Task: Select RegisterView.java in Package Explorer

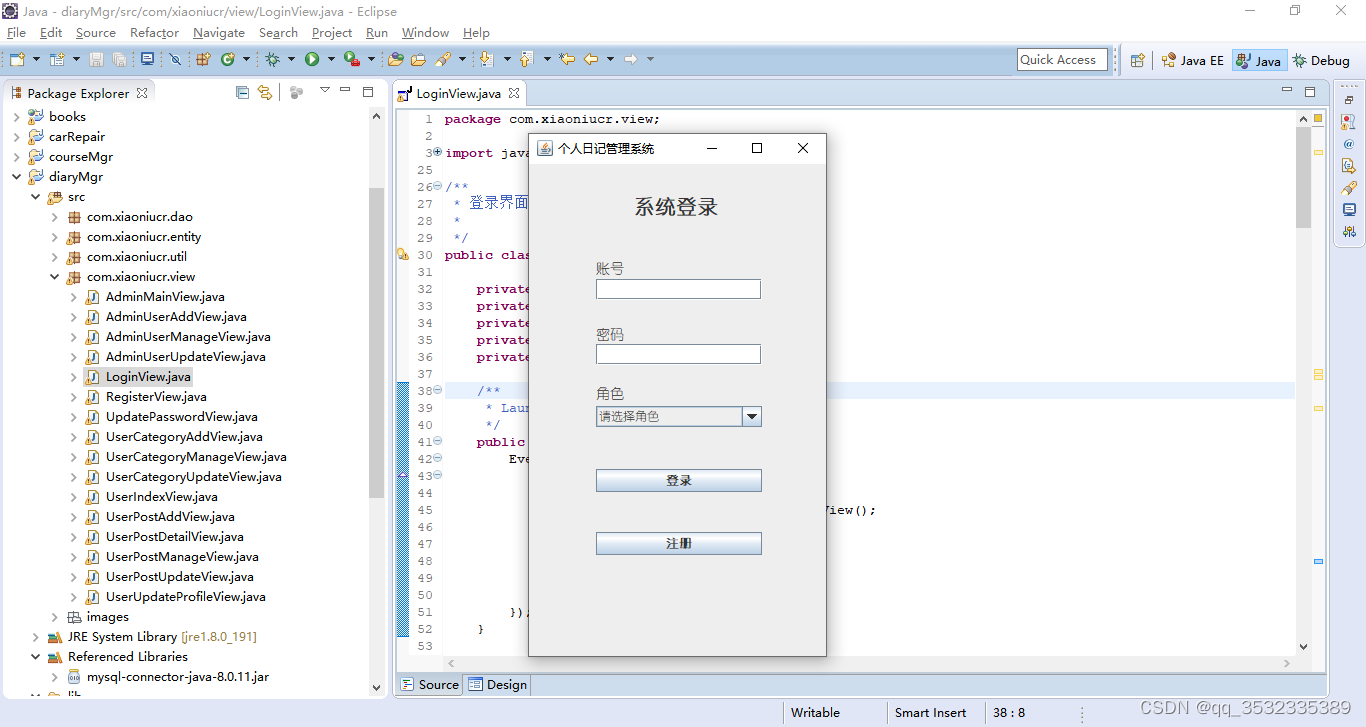Action: 156,397
